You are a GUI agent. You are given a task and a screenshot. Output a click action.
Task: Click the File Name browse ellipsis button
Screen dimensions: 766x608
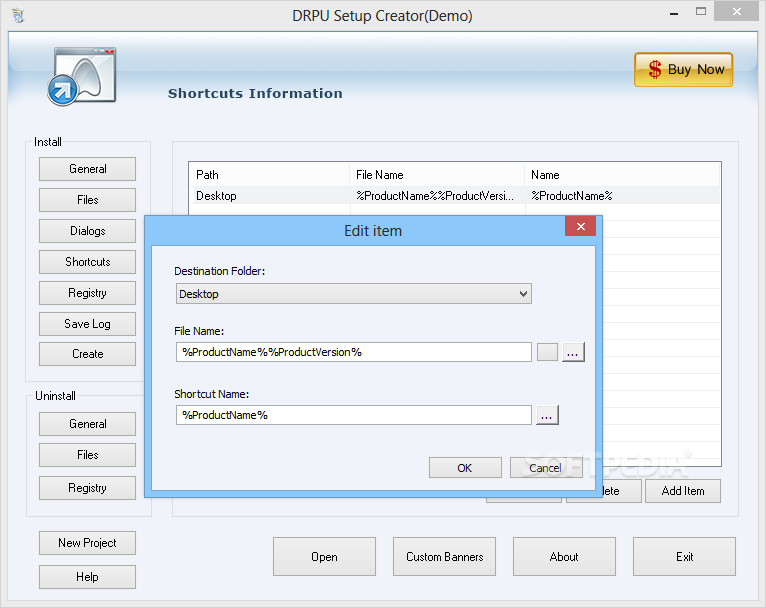pyautogui.click(x=573, y=352)
